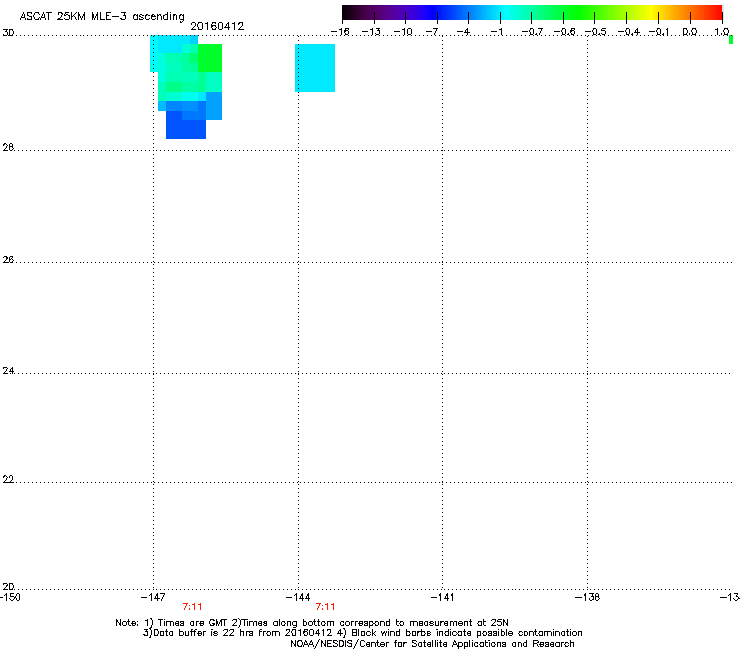Click the dark blue data block above 28N
This screenshot has height=650, width=740.
[x=186, y=127]
